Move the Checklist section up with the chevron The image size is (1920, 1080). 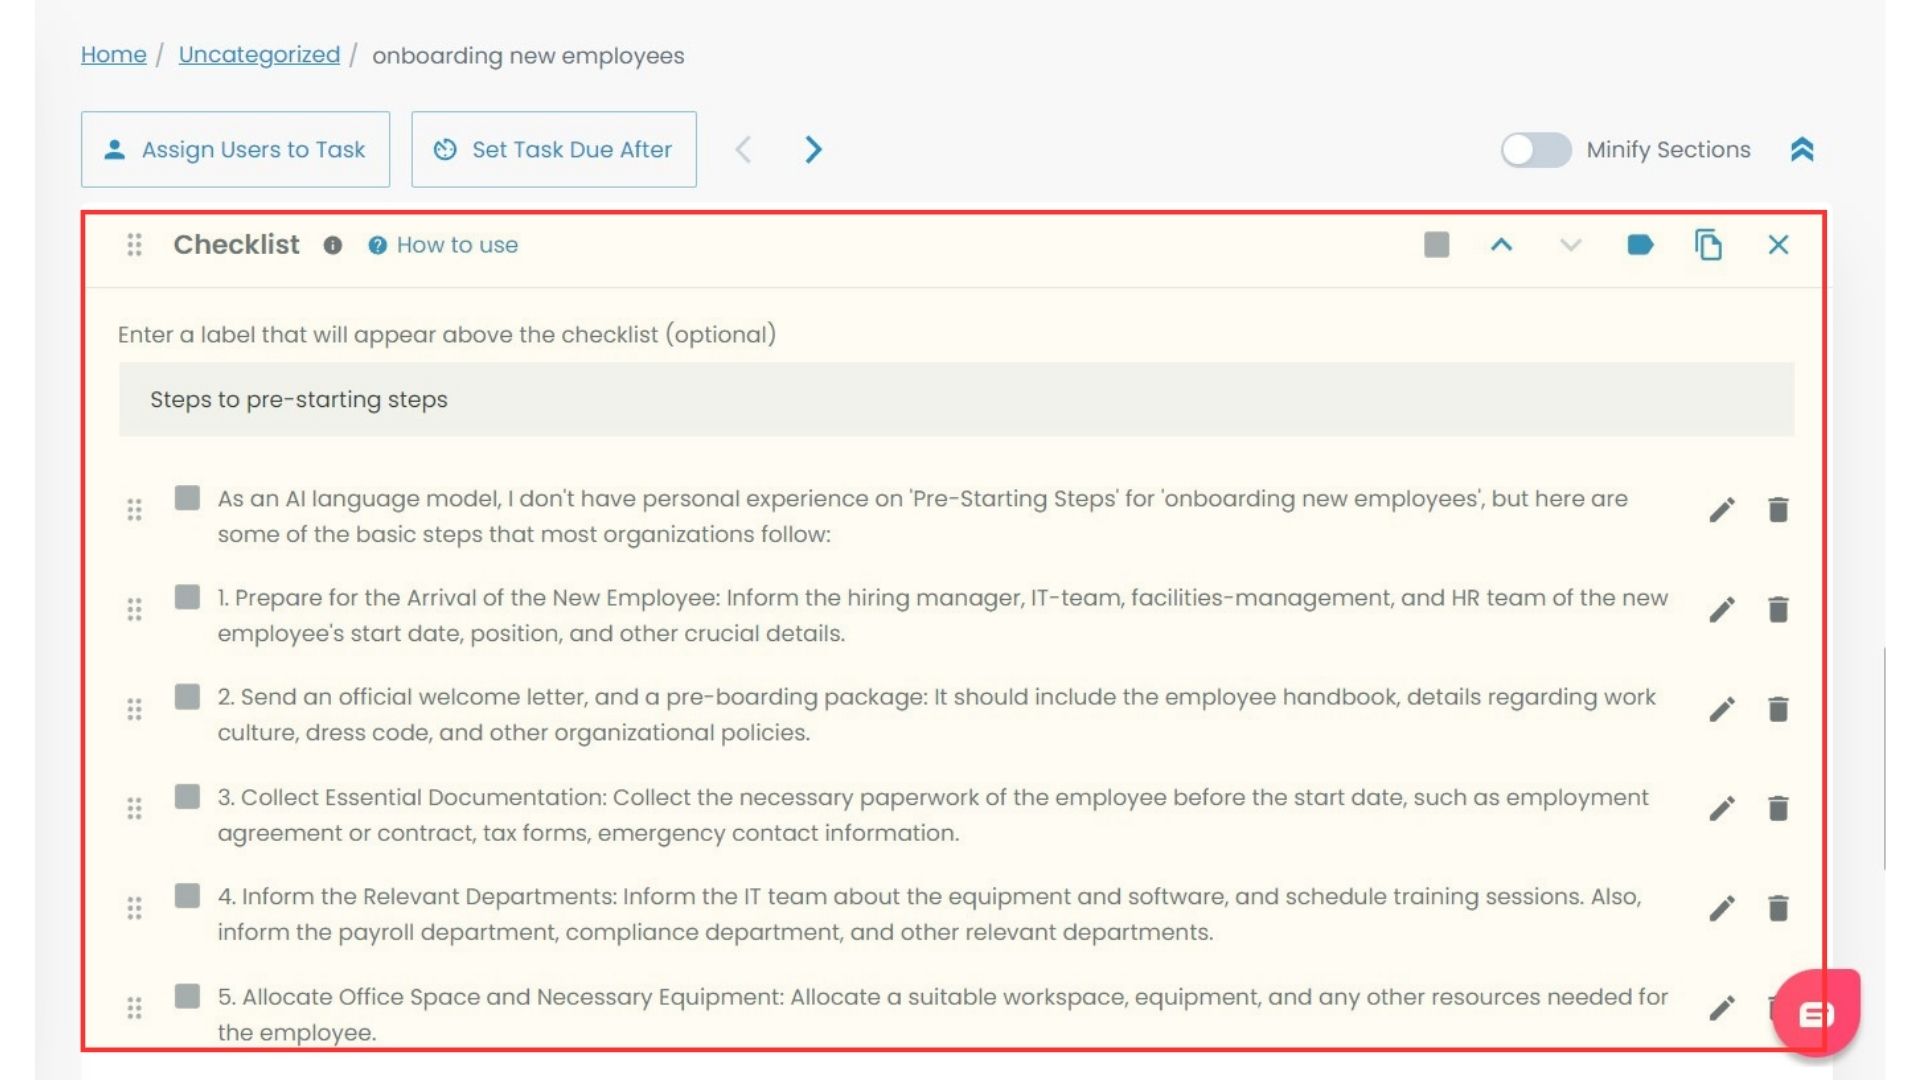pos(1503,244)
